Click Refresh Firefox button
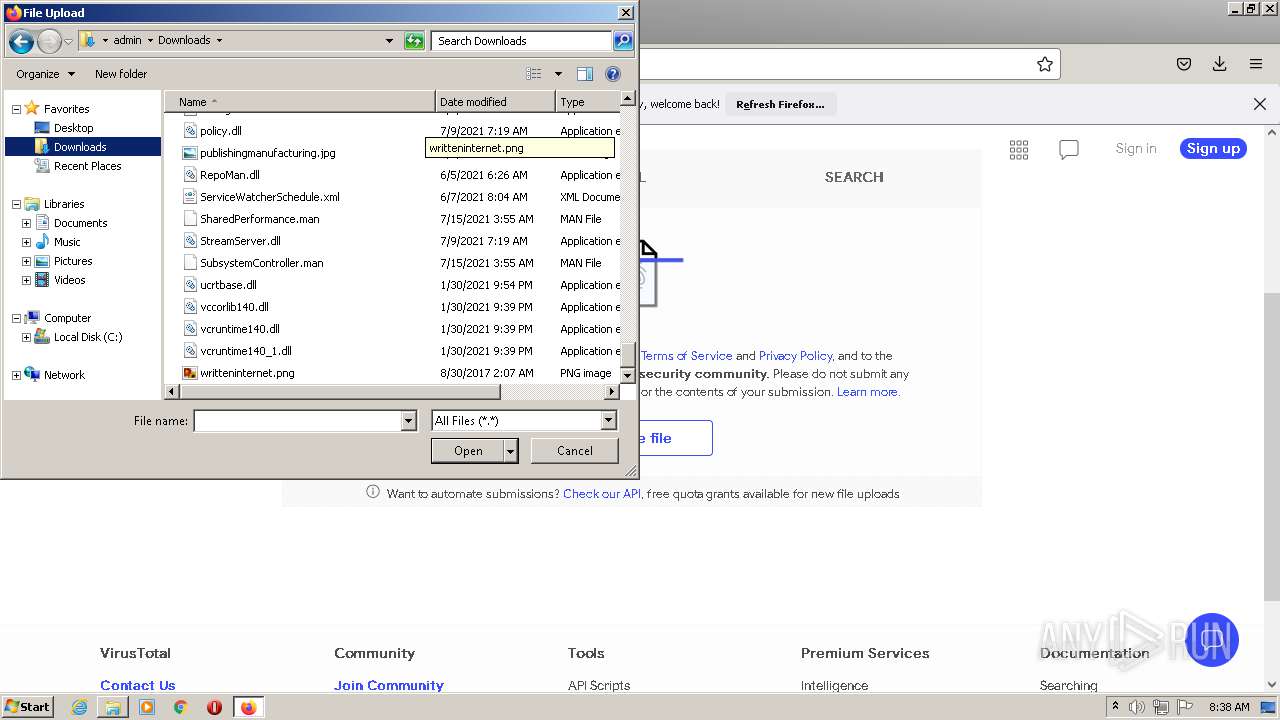 780,104
